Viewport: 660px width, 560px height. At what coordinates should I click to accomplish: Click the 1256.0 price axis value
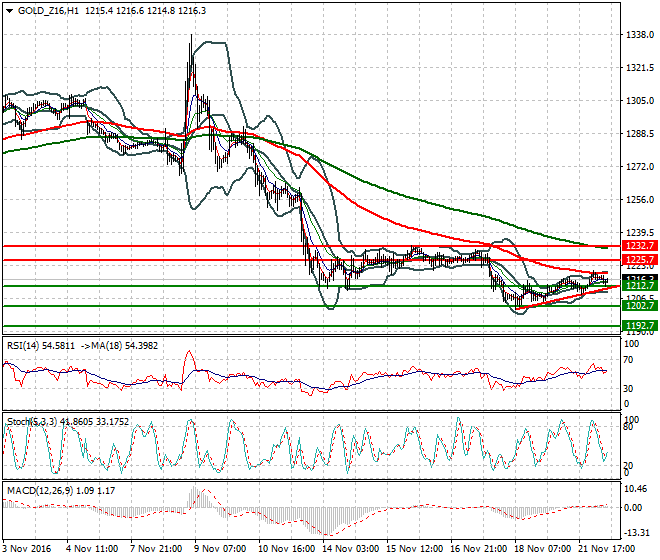(x=640, y=200)
